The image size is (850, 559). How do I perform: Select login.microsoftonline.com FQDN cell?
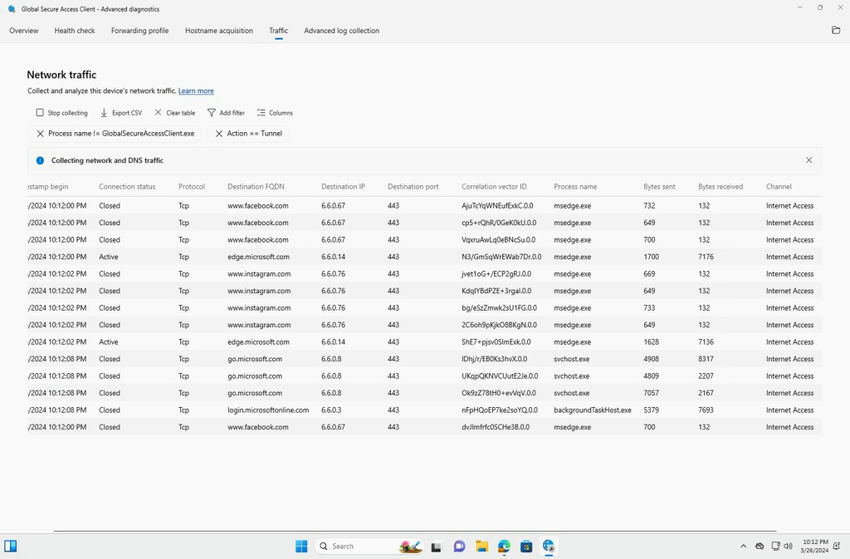(x=268, y=410)
